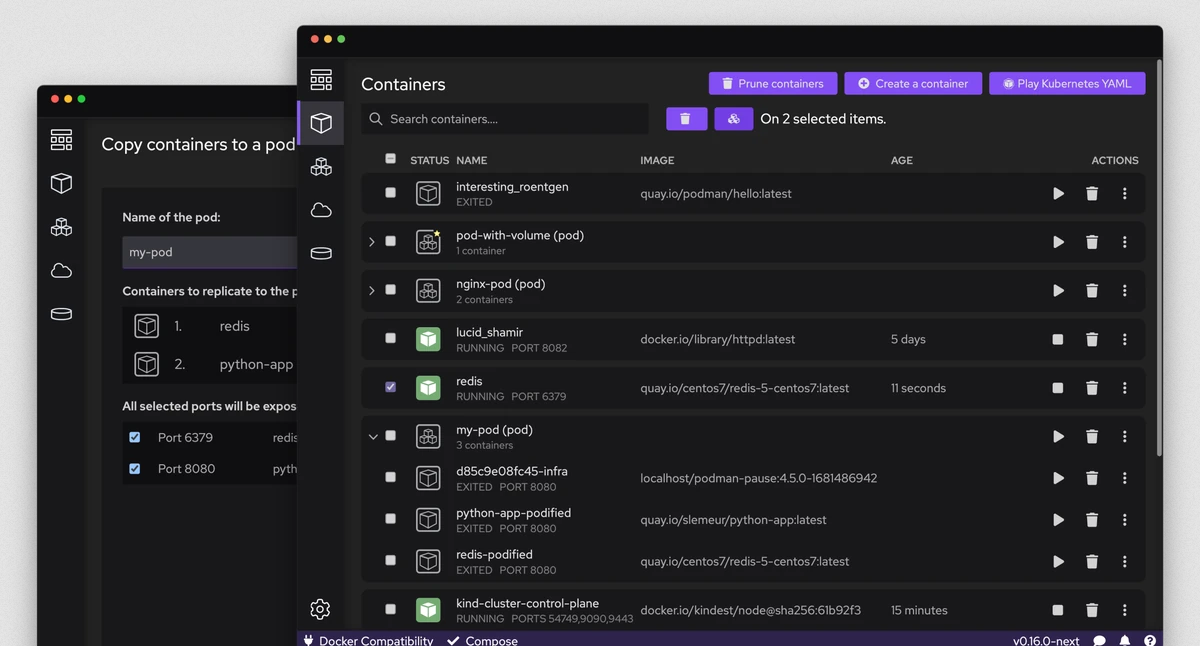Open kebab menu for redis-podified
Screen dimensions: 1200x646
1124,561
